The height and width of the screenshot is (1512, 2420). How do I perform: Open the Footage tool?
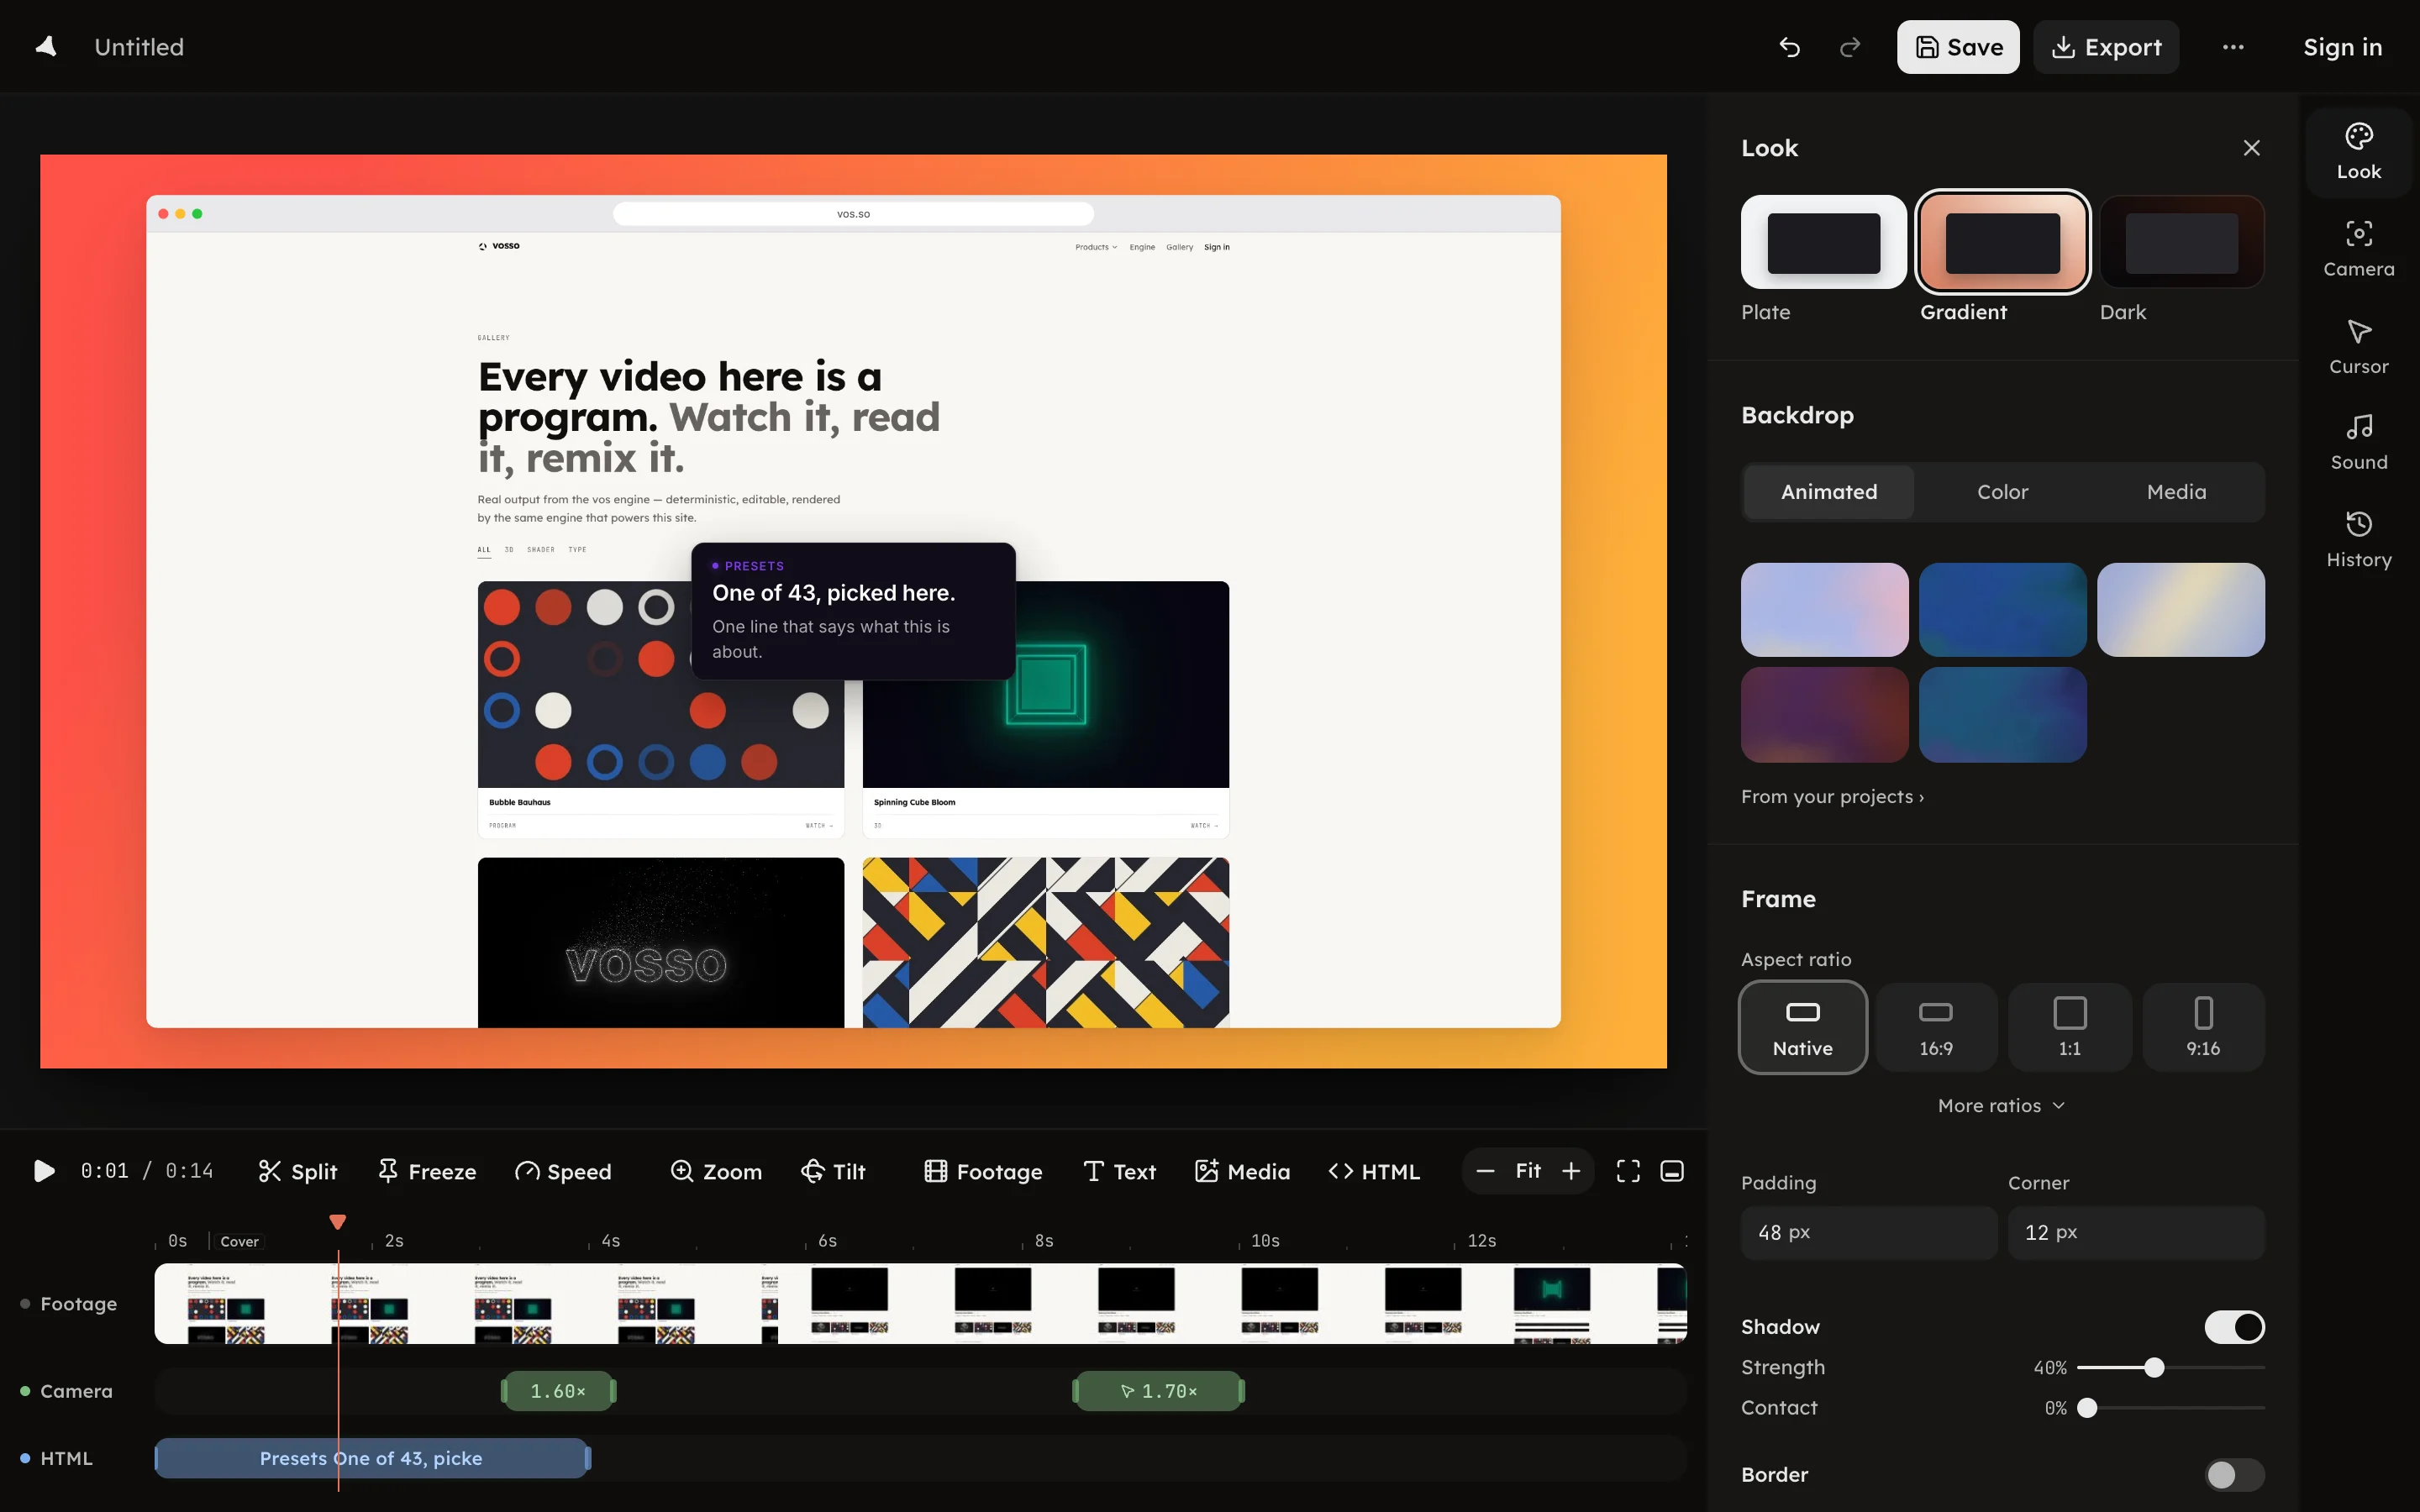[x=983, y=1171]
